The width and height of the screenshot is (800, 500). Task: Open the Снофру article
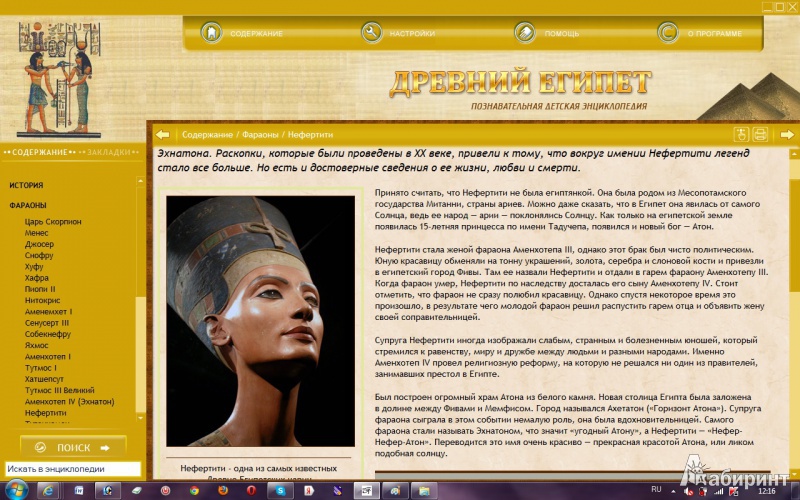pos(39,256)
